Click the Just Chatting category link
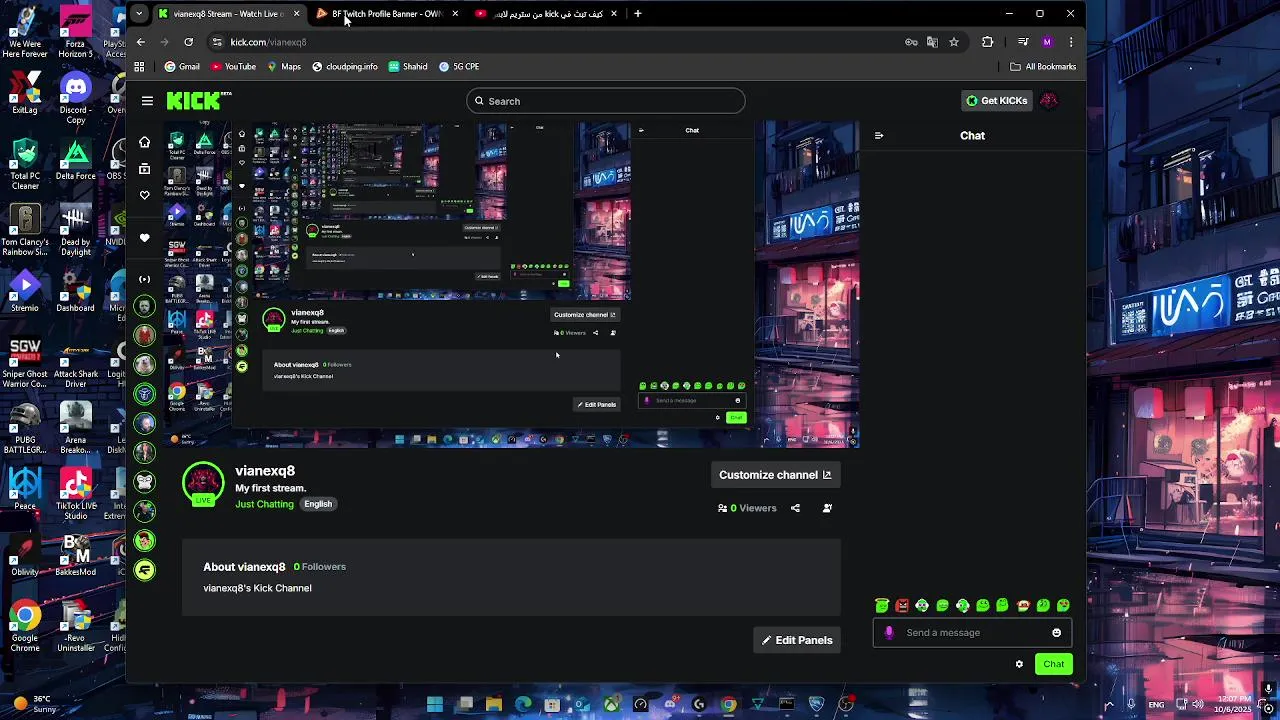1280x720 pixels. pos(264,504)
